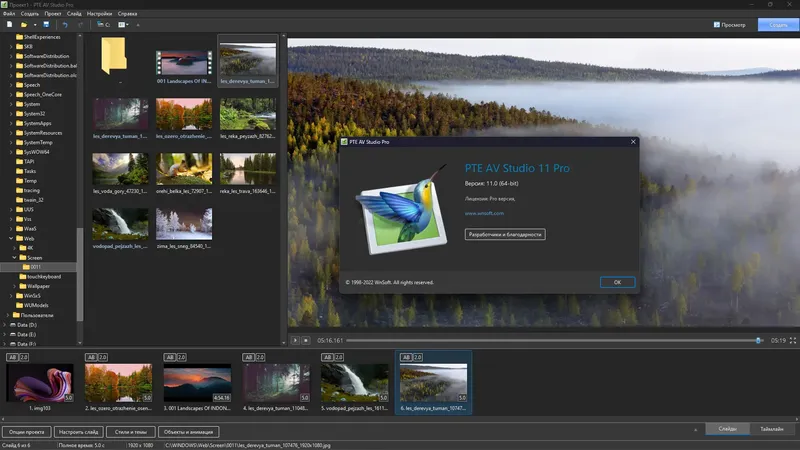Click OK in the About dialog

click(x=617, y=282)
